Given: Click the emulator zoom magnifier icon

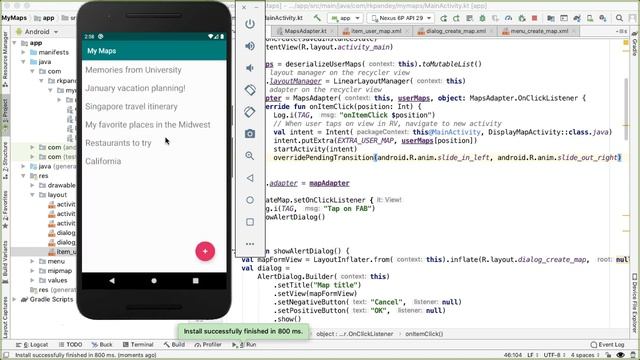Looking at the screenshot, I should click(x=250, y=156).
